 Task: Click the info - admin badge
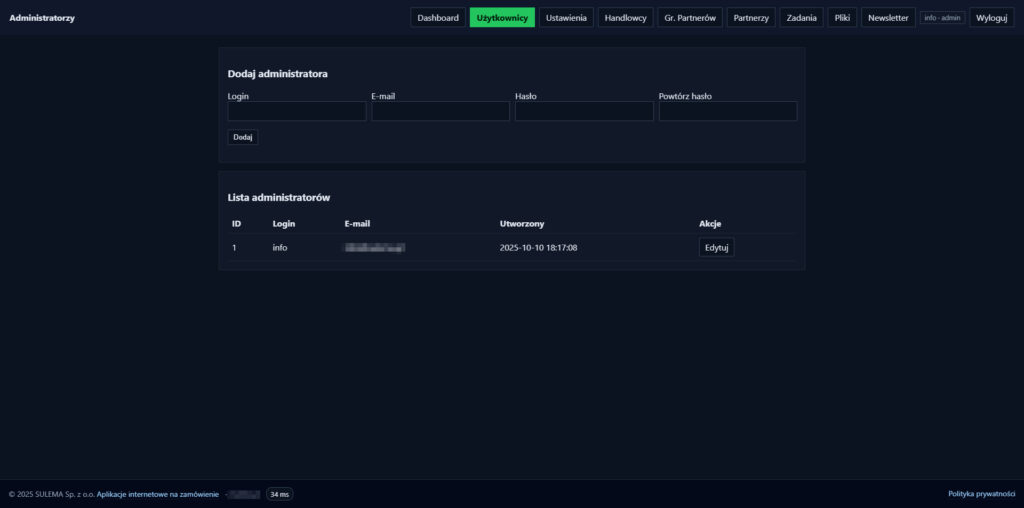pos(942,18)
